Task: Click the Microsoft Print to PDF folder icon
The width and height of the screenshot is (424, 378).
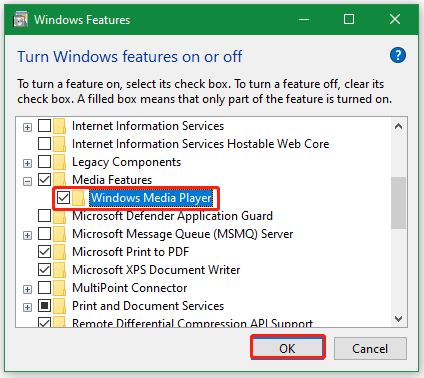Action: [x=60, y=252]
